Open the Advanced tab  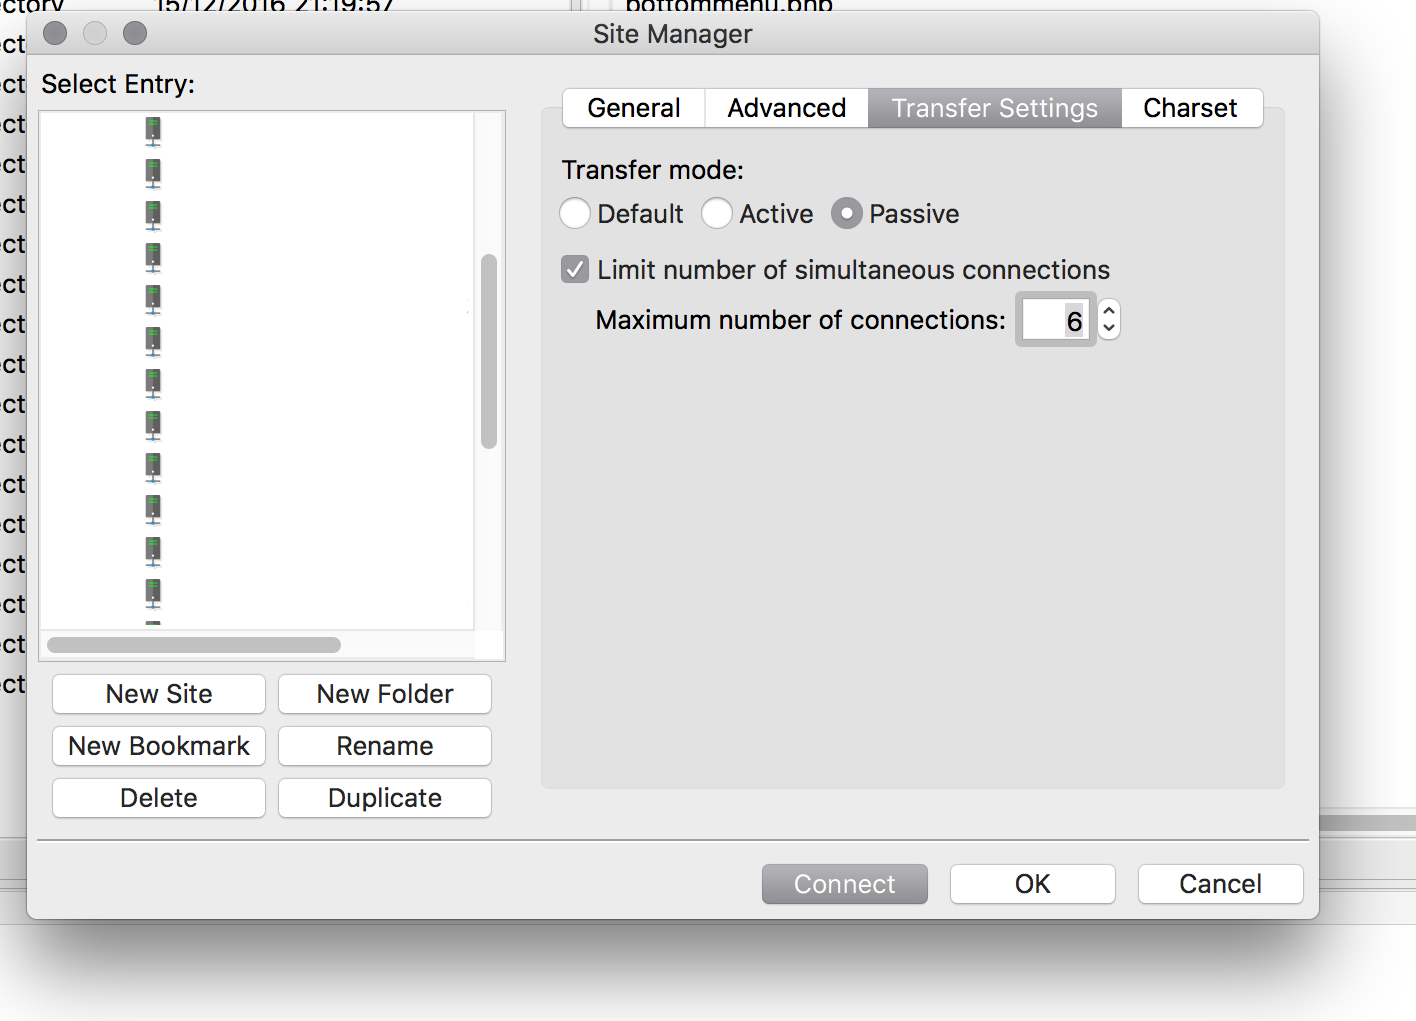click(x=786, y=108)
